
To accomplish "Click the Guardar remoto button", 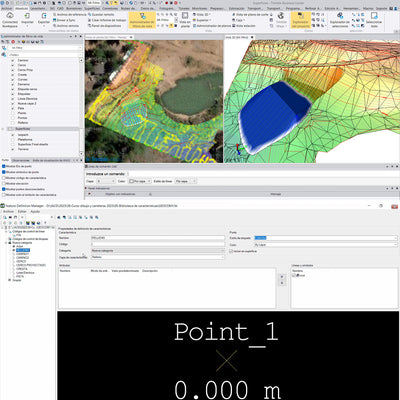I will pyautogui.click(x=101, y=15).
